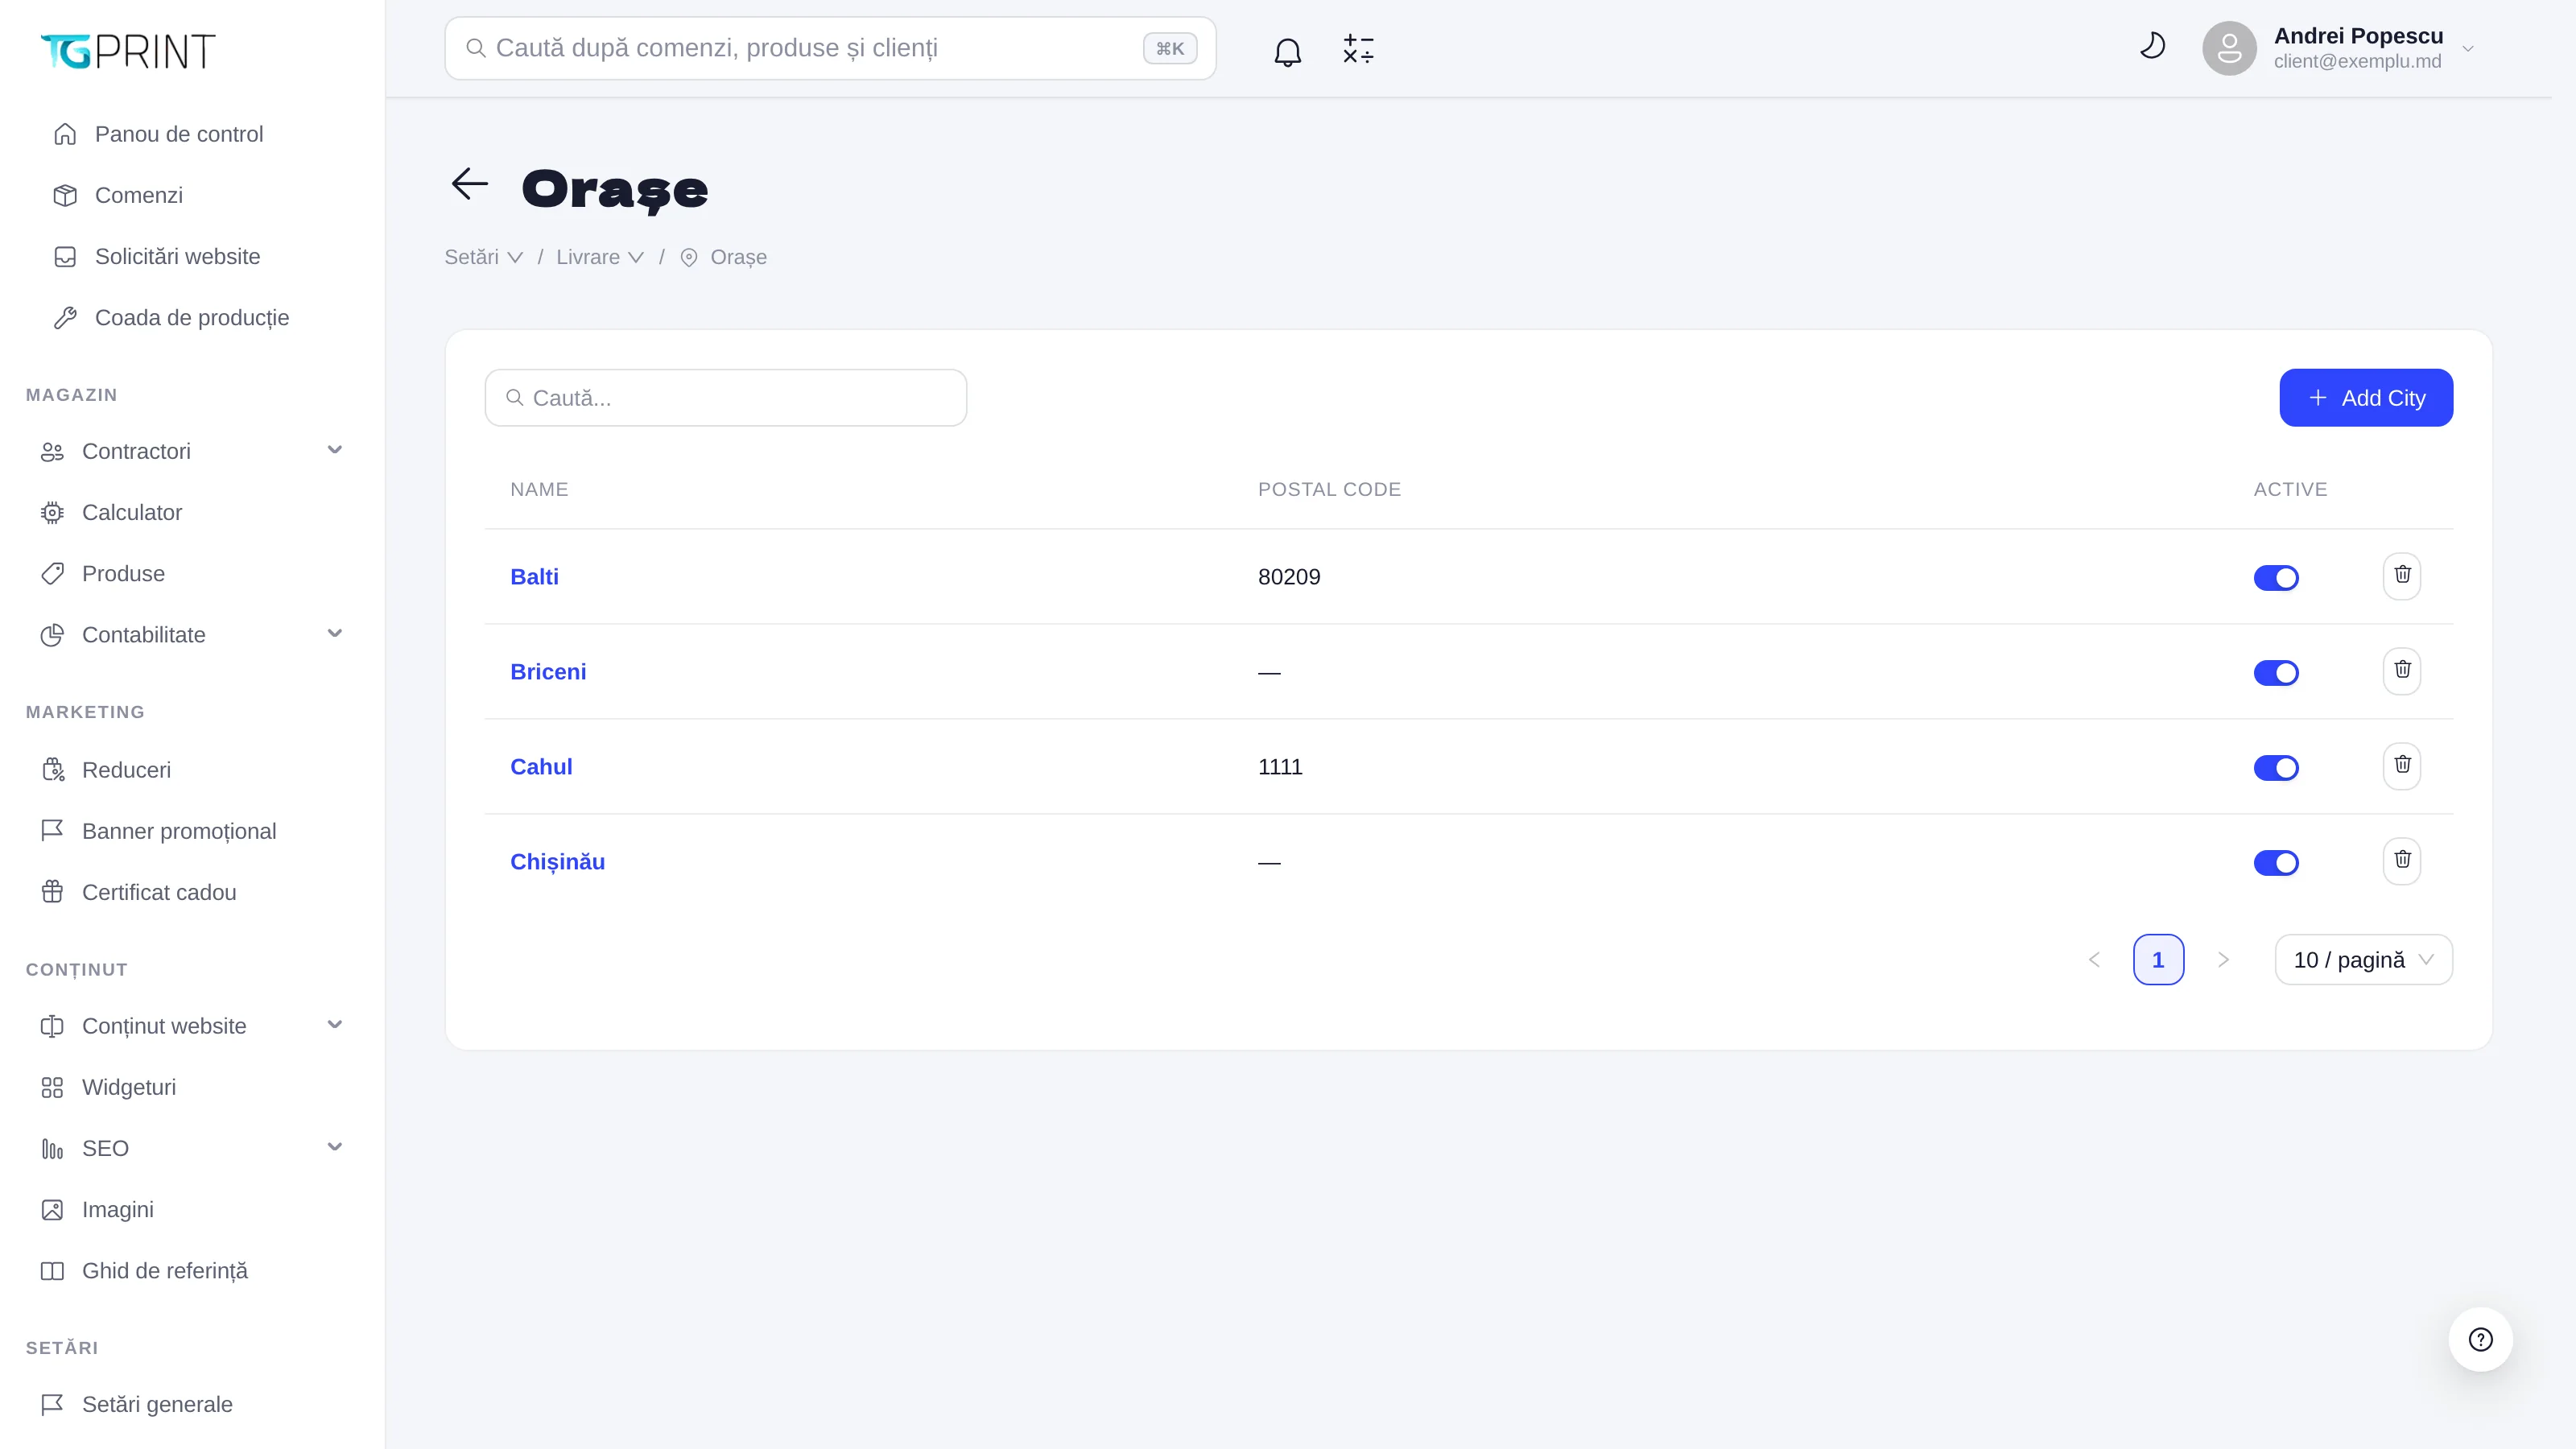Open Calculator in sidebar
The image size is (2576, 1449).
(x=131, y=512)
